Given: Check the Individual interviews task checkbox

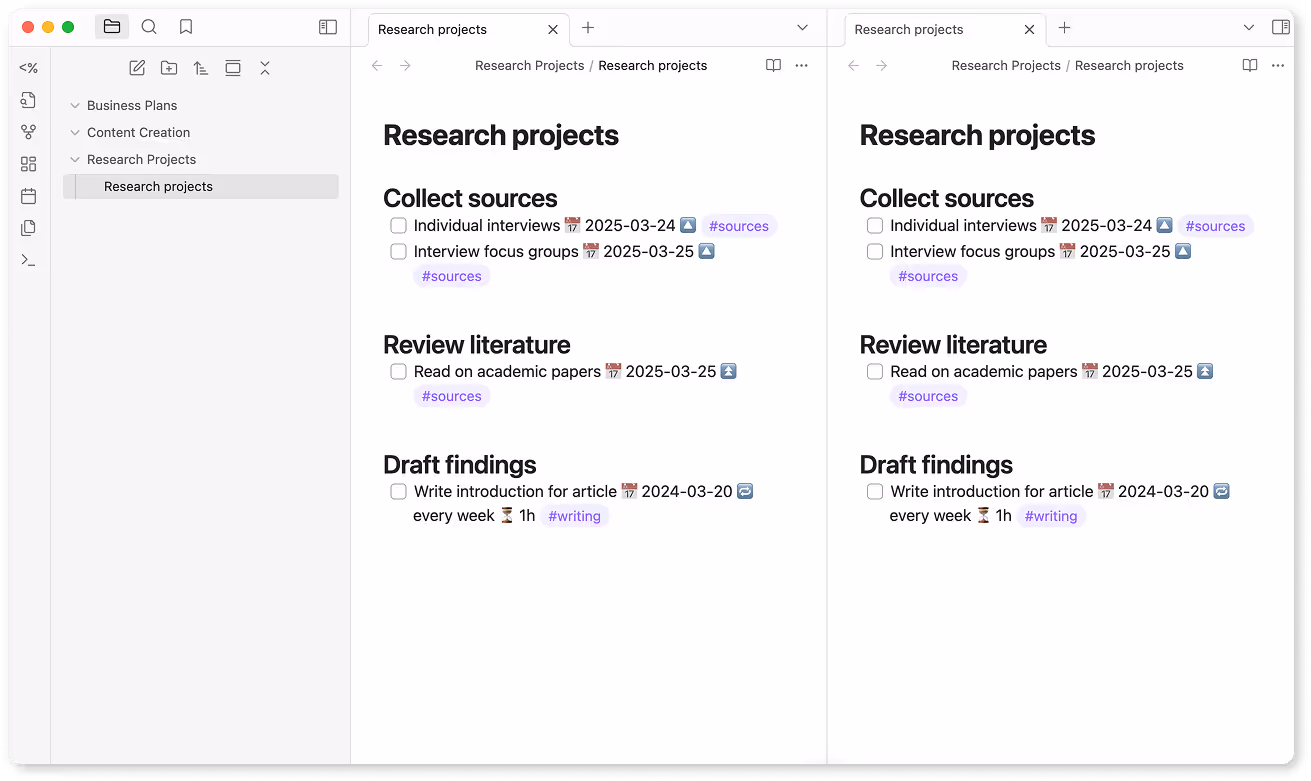Looking at the screenshot, I should click(x=398, y=225).
